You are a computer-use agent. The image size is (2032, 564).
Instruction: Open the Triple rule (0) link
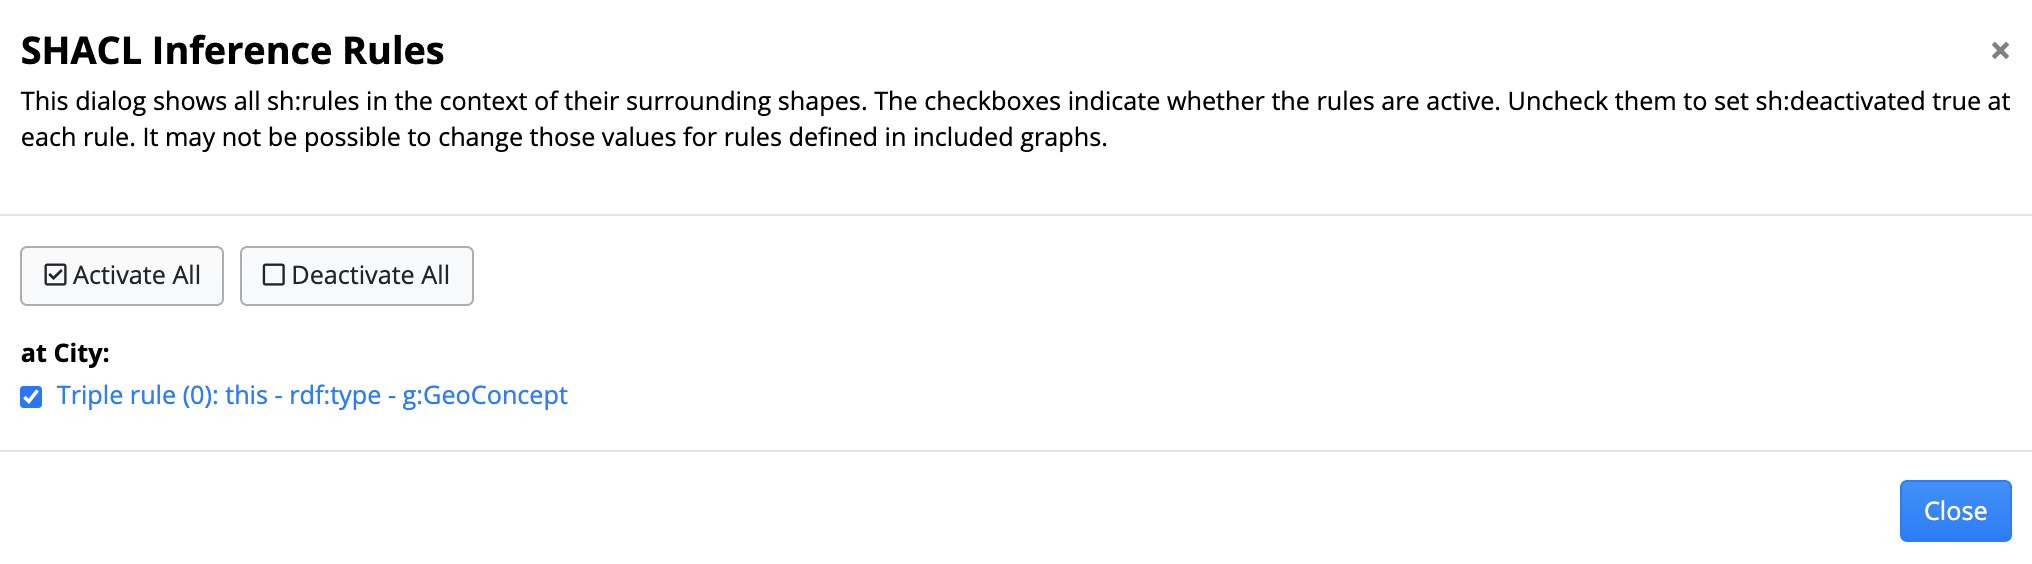tap(312, 396)
